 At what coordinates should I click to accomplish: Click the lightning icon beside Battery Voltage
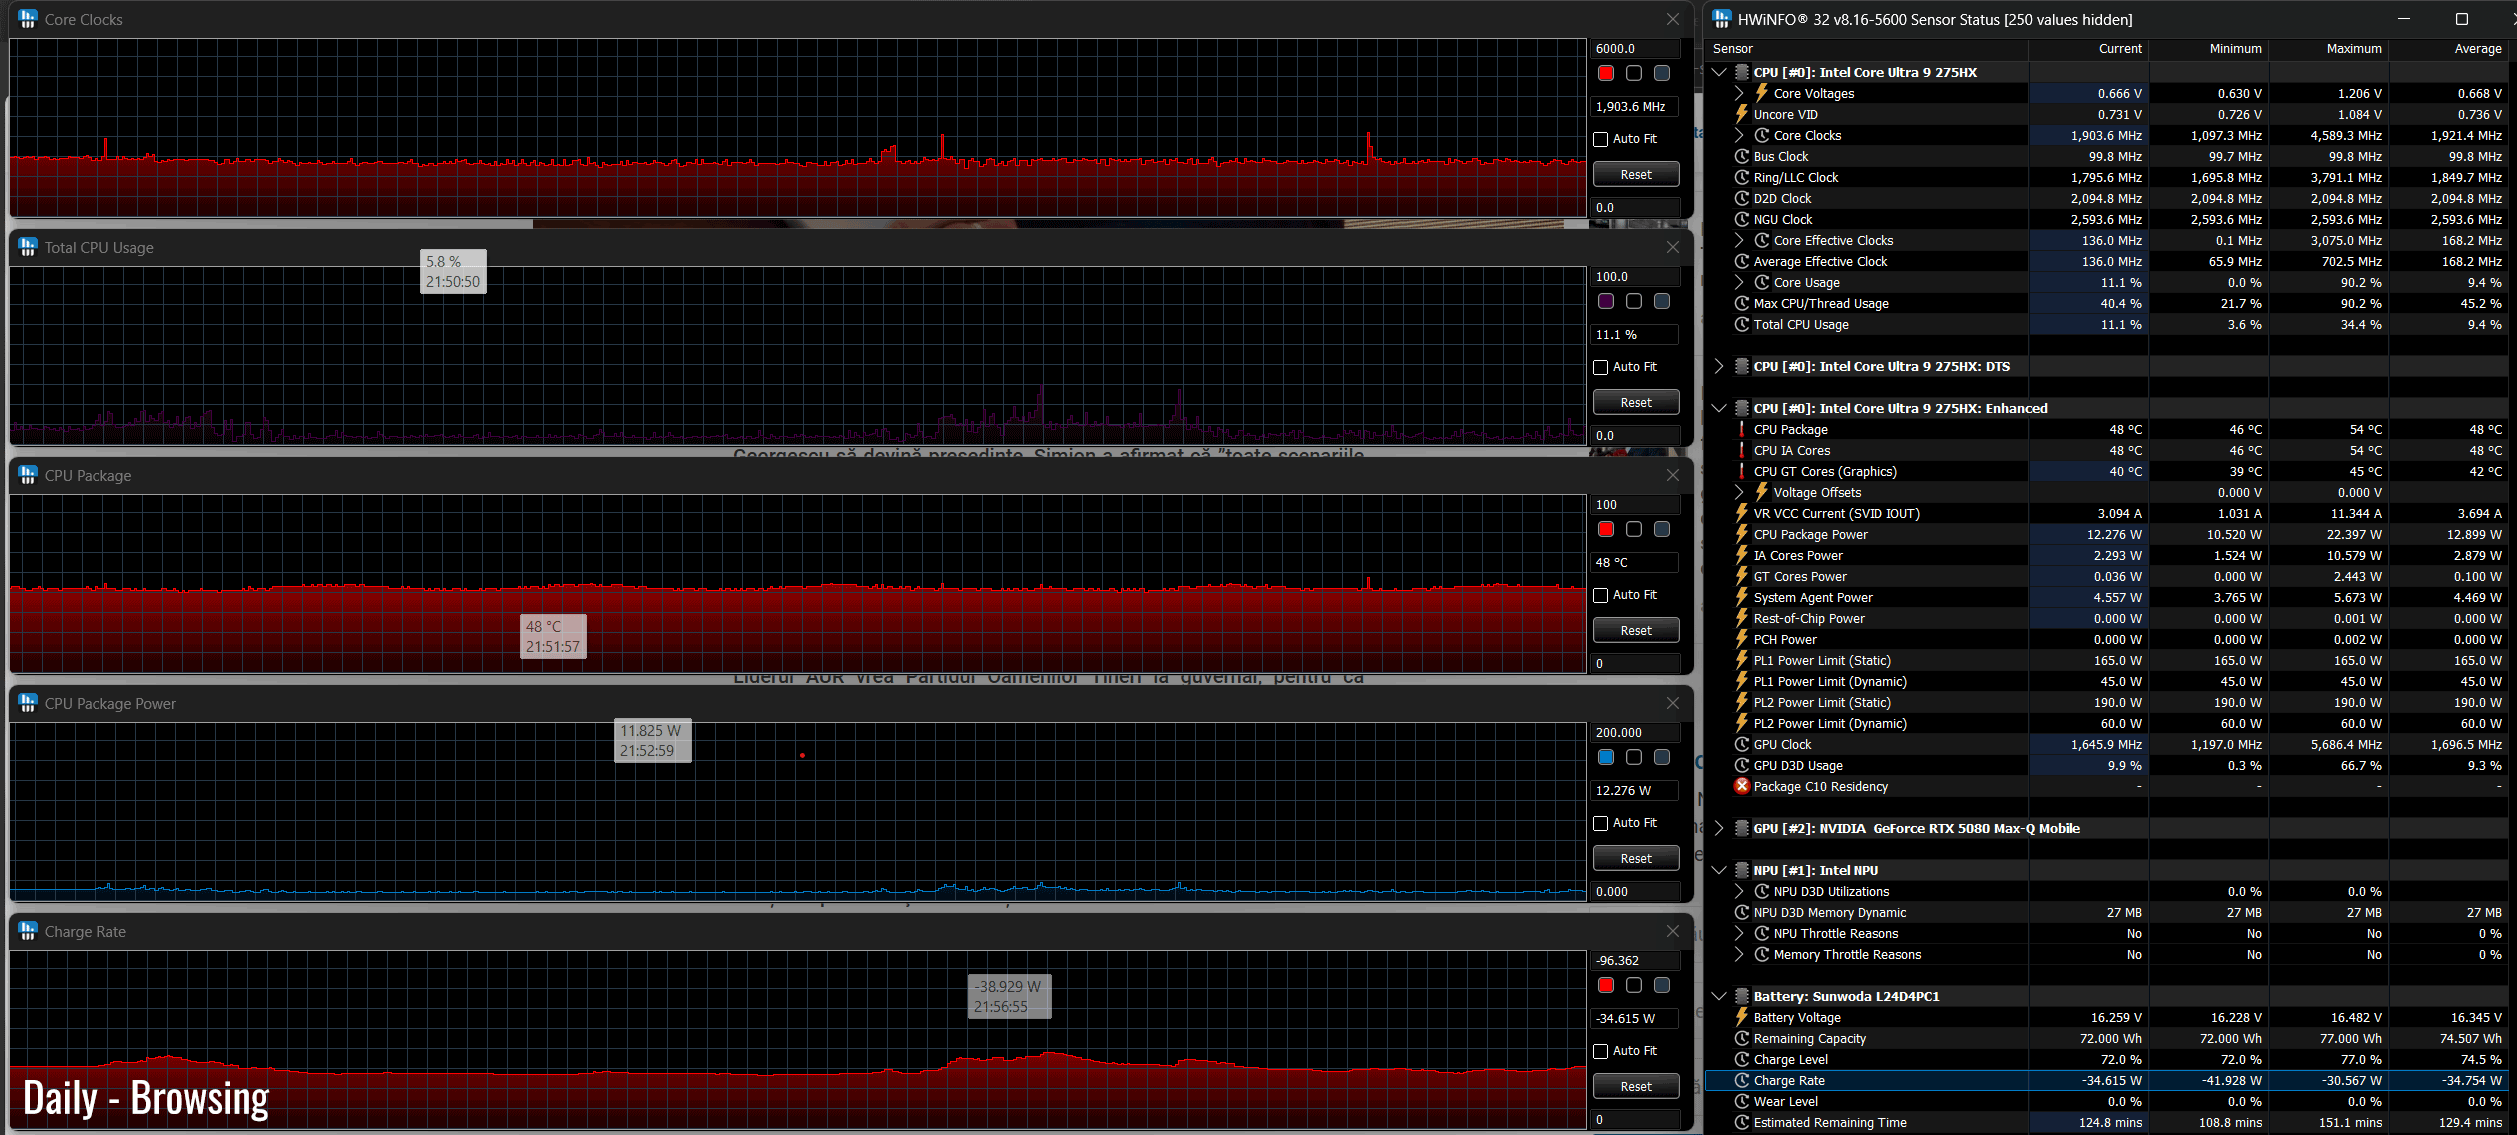coord(1742,1017)
